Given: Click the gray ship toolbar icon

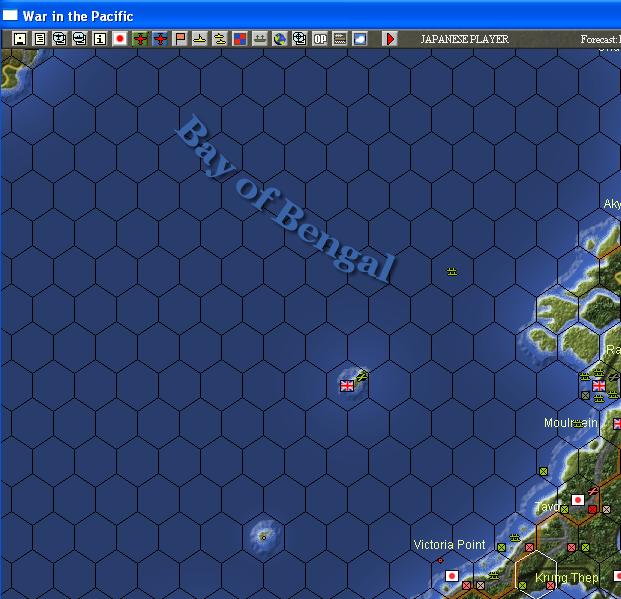Looking at the screenshot, I should click(260, 39).
